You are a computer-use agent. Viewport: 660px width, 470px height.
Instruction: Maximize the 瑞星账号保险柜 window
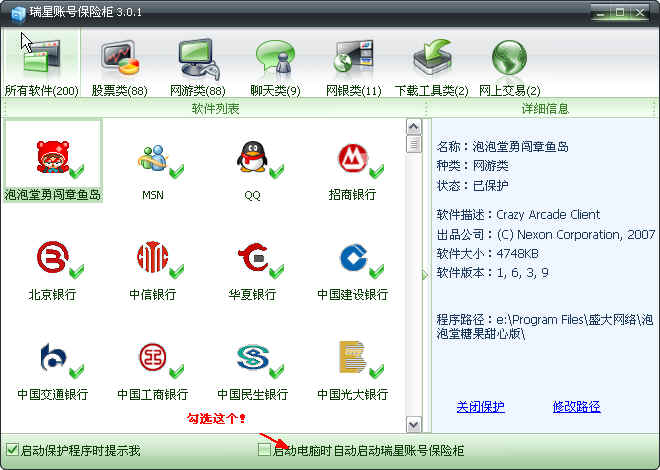(620, 13)
